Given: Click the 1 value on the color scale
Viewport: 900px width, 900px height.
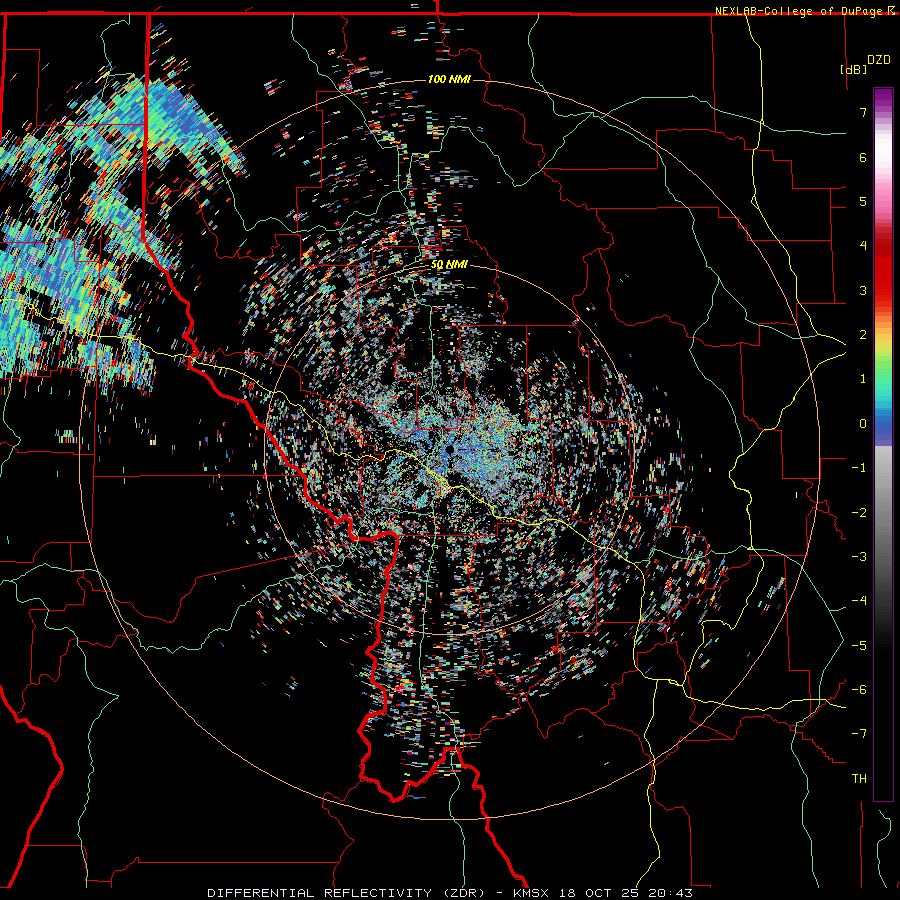Looking at the screenshot, I should click(863, 379).
